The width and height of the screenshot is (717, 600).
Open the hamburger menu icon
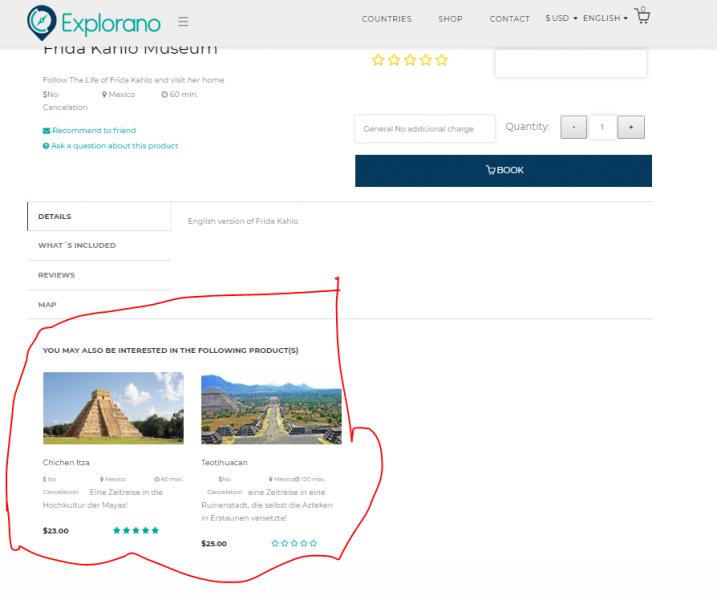[x=183, y=21]
